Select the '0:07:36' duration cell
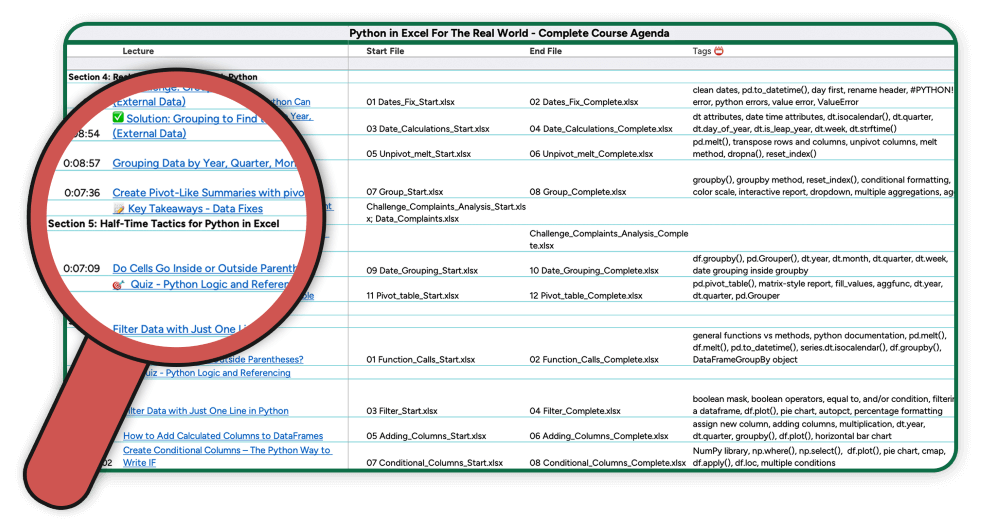Viewport: 1000px width, 524px height. (x=81, y=192)
